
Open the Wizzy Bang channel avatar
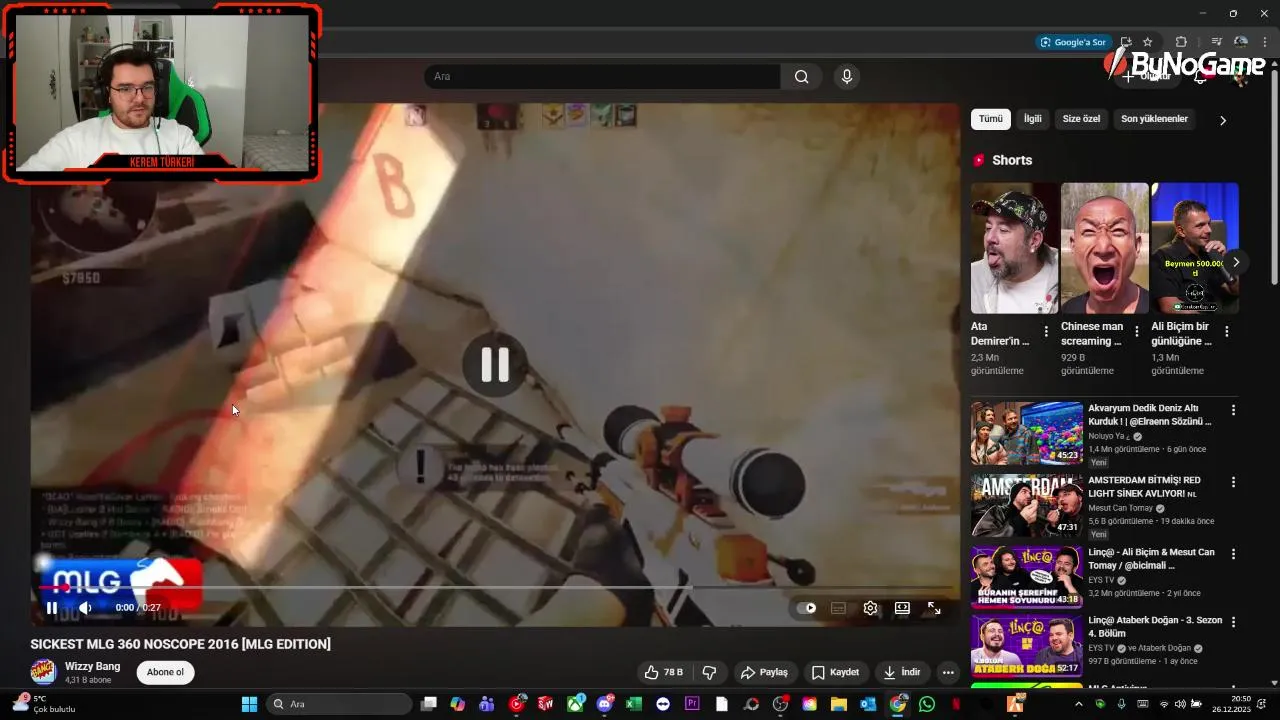43,672
